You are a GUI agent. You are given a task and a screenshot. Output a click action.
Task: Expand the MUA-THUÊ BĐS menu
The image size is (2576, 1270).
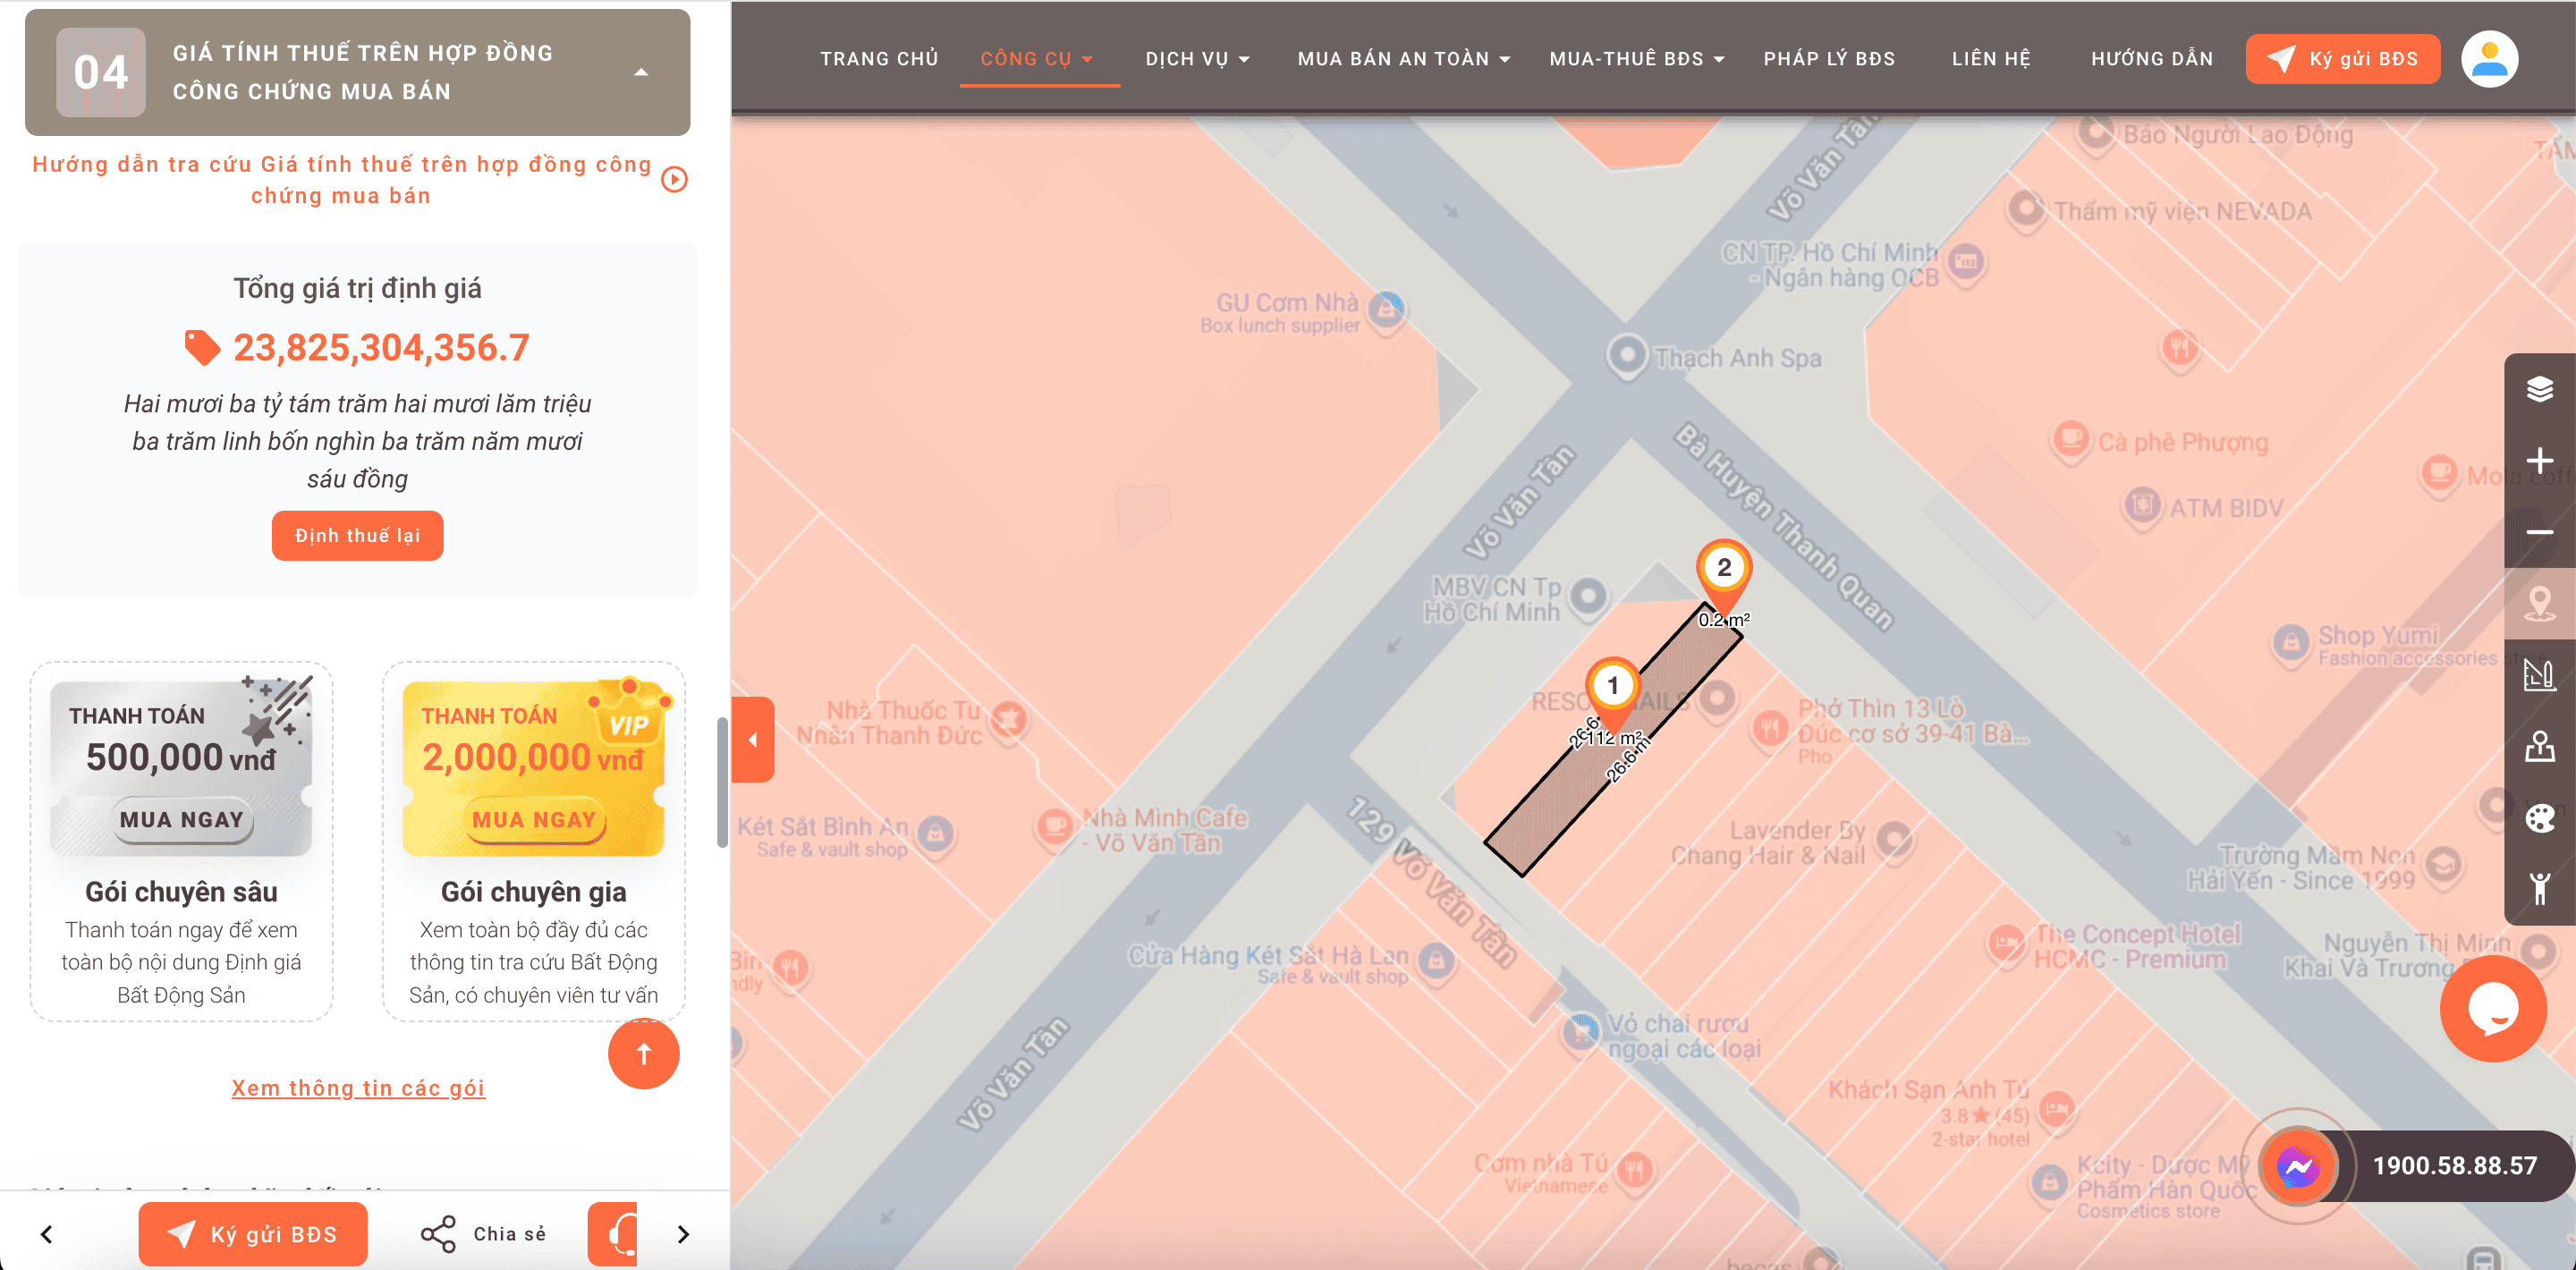tap(1637, 59)
